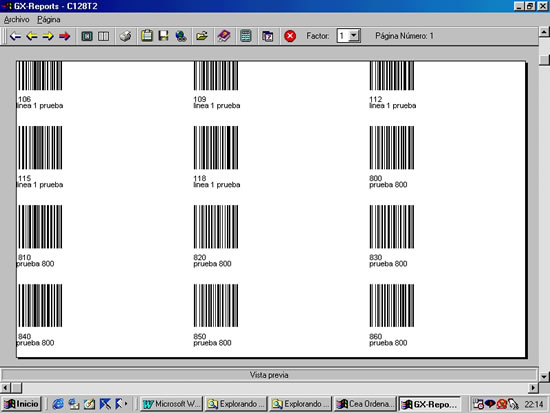Click the yellow right arrow next page
This screenshot has height=413, width=550.
pos(48,36)
